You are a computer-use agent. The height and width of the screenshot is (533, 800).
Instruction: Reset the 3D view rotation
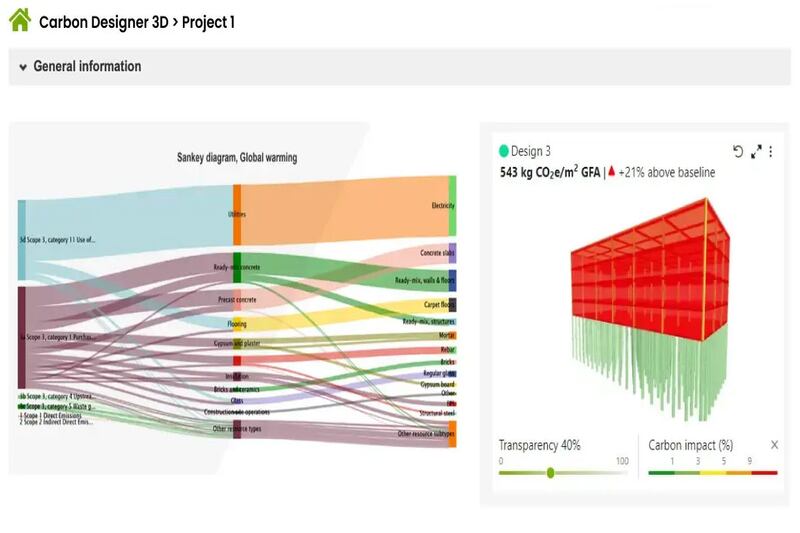point(738,152)
